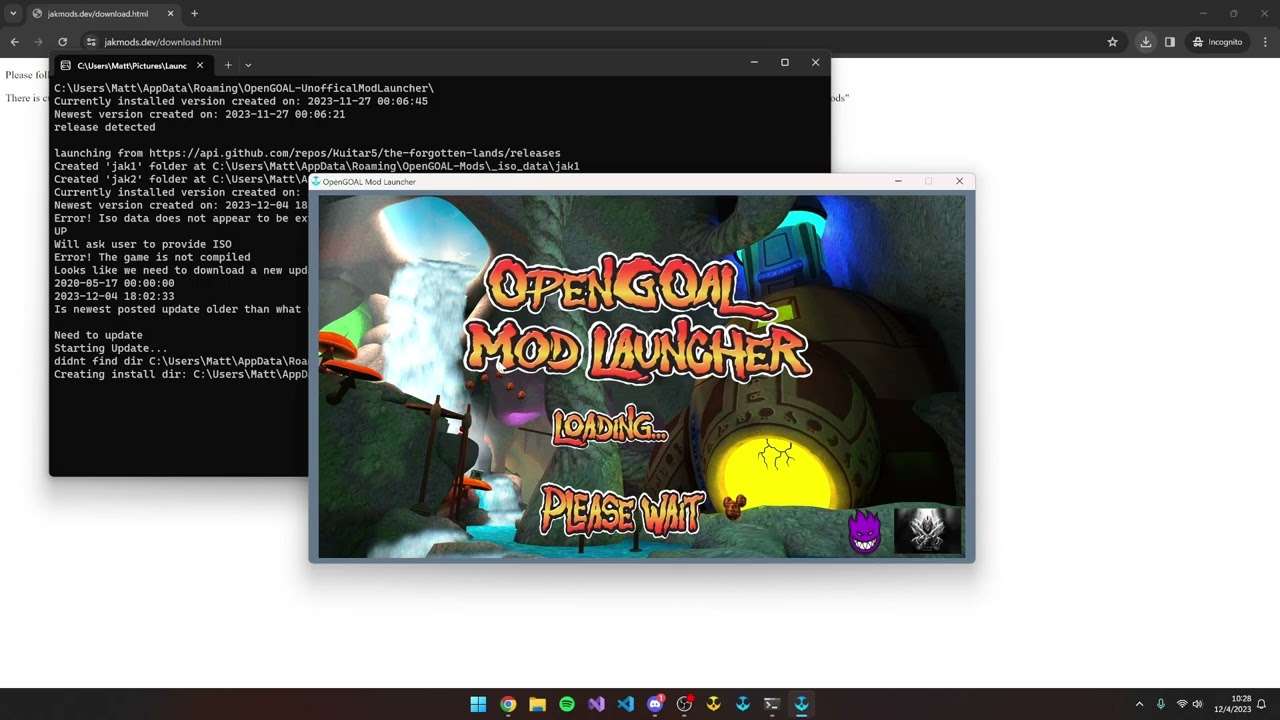The width and height of the screenshot is (1280, 720).
Task: Select the jakmods.dev/download.html Chrome tab
Action: pos(100,14)
